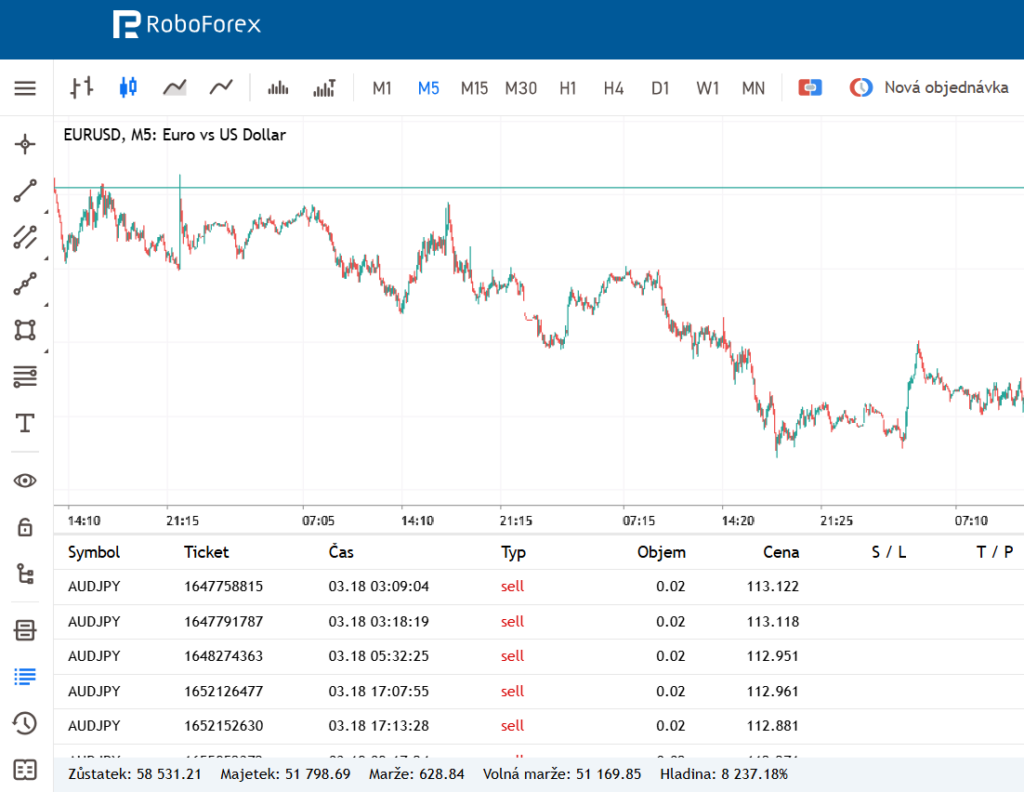Open the Fibonacci lines tool
The image size is (1024, 792).
click(25, 376)
